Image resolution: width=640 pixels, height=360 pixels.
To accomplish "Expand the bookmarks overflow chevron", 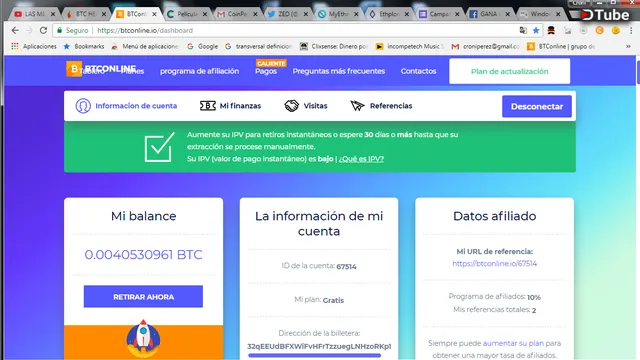I will point(628,47).
